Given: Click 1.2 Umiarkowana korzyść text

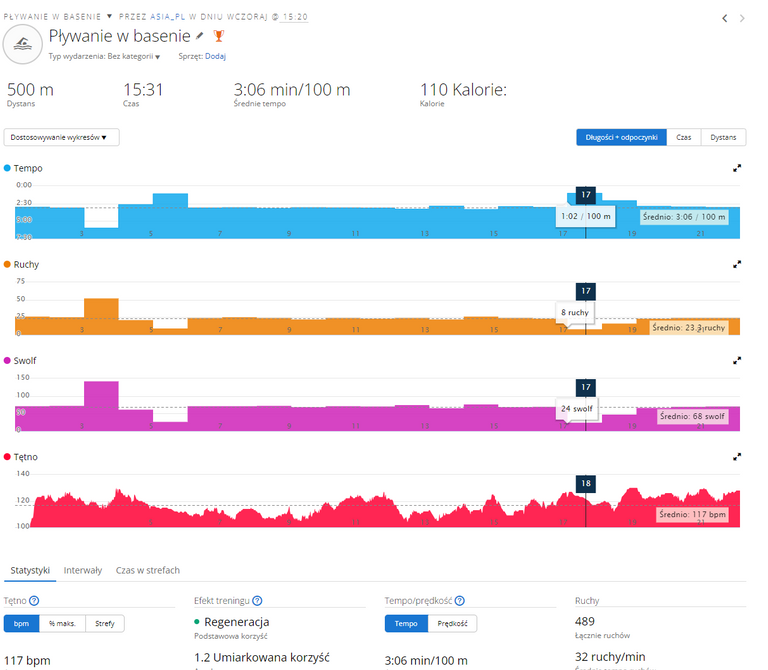Looking at the screenshot, I should pos(262,657).
